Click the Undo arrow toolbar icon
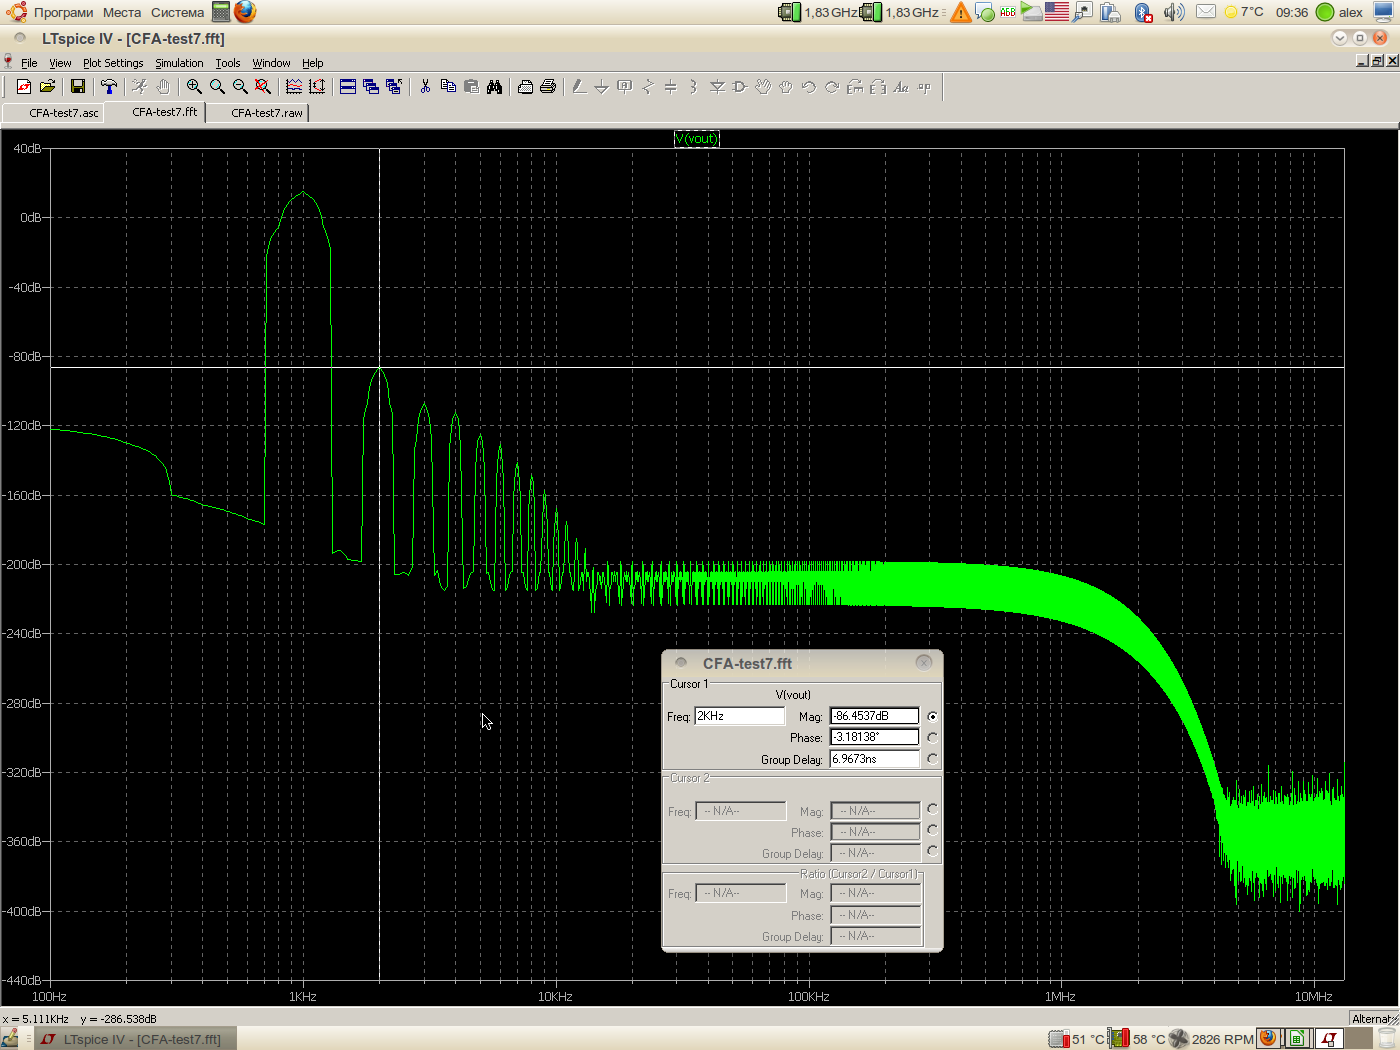Image resolution: width=1400 pixels, height=1050 pixels. point(809,87)
